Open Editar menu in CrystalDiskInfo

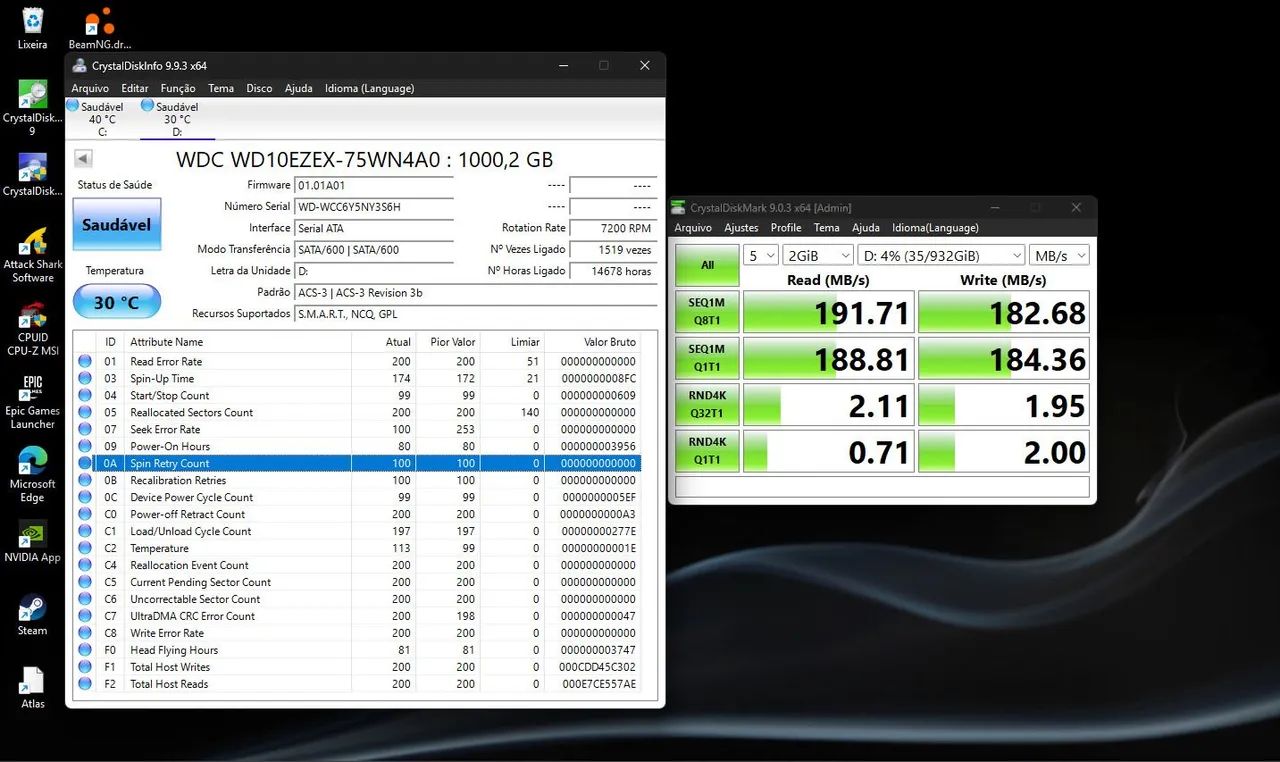[x=135, y=88]
